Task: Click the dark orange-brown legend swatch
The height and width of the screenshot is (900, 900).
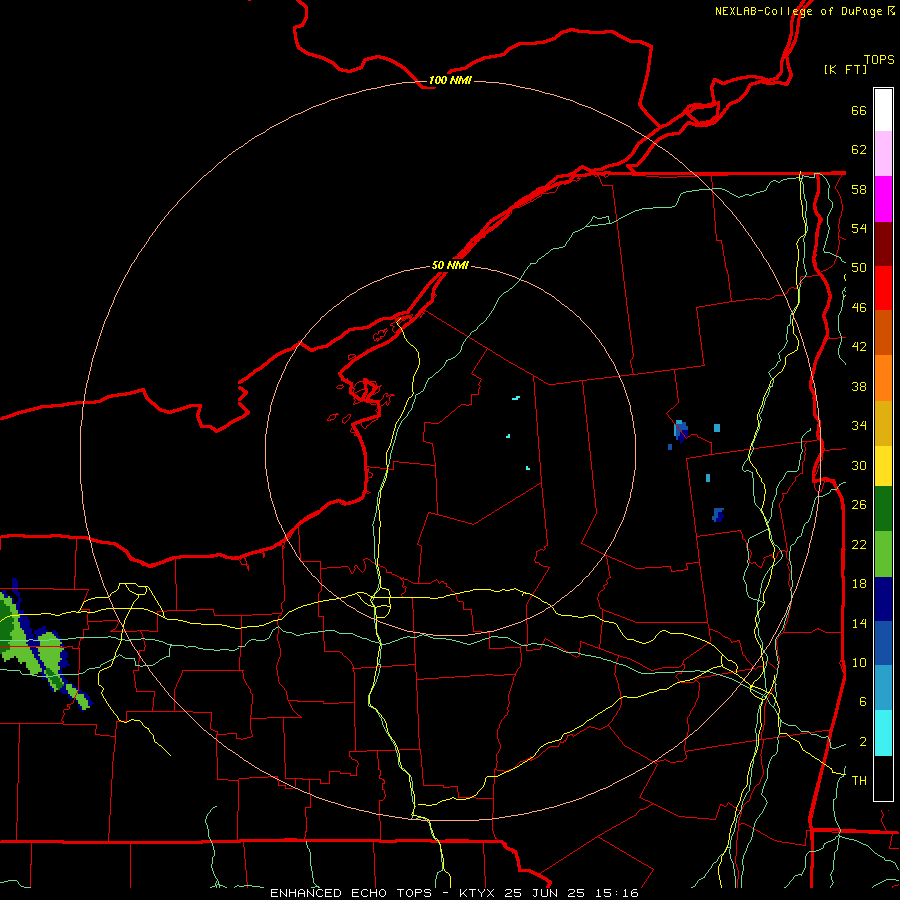Action: tap(883, 332)
